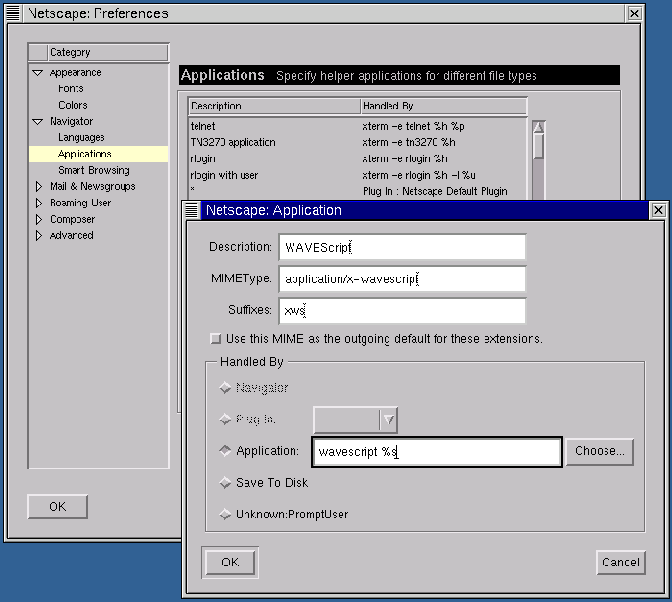672x602 pixels.
Task: Select the rlogin with user row
Action: point(358,175)
